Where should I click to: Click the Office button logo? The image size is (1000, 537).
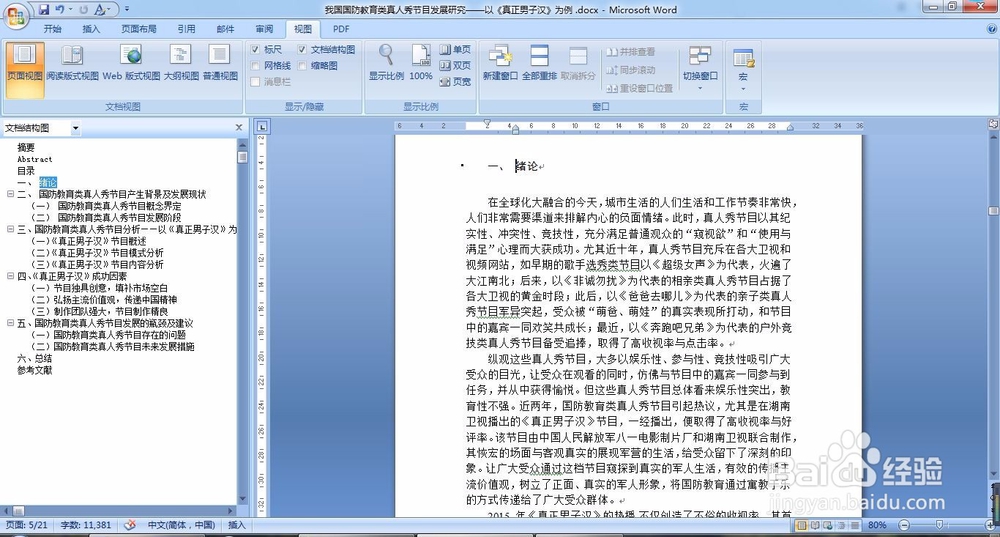click(x=17, y=17)
